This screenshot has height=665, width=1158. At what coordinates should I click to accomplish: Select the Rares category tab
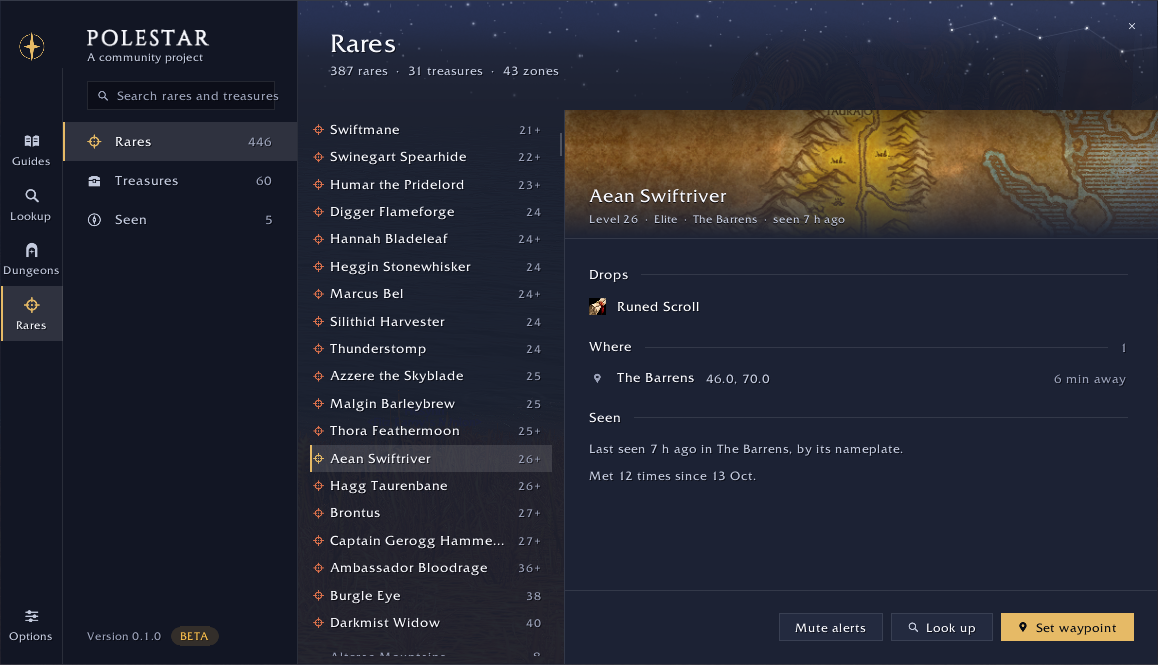click(180, 141)
